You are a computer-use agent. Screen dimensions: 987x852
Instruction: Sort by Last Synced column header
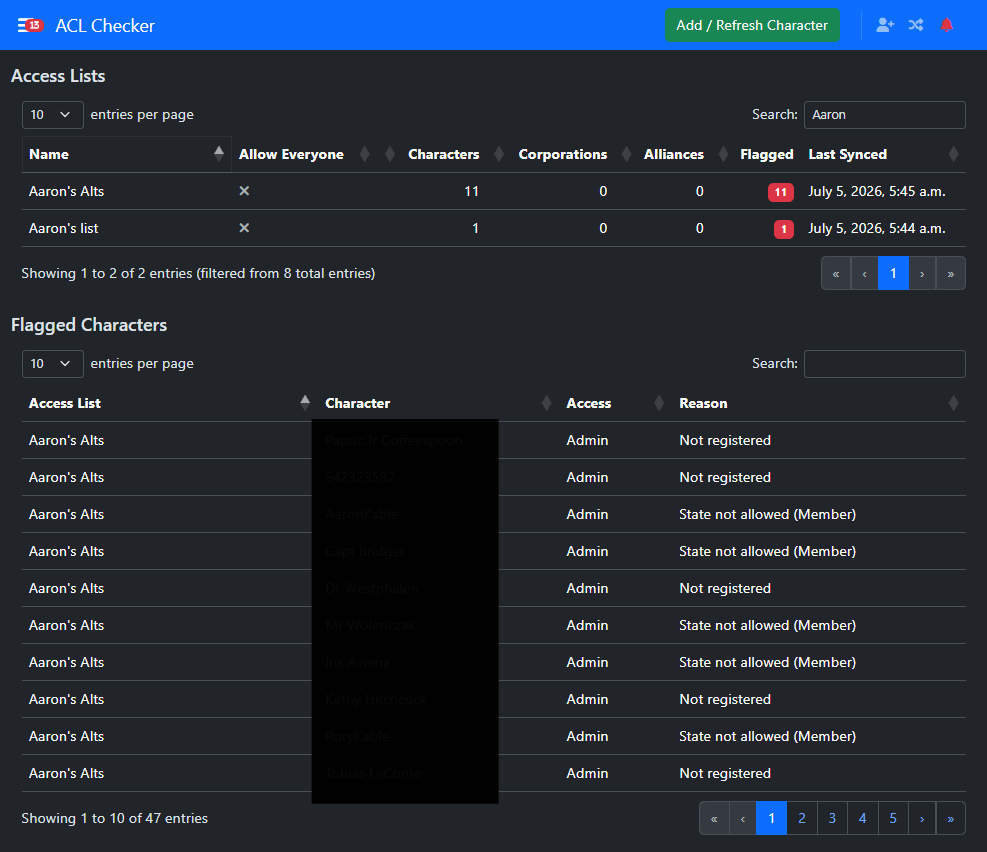pos(883,154)
